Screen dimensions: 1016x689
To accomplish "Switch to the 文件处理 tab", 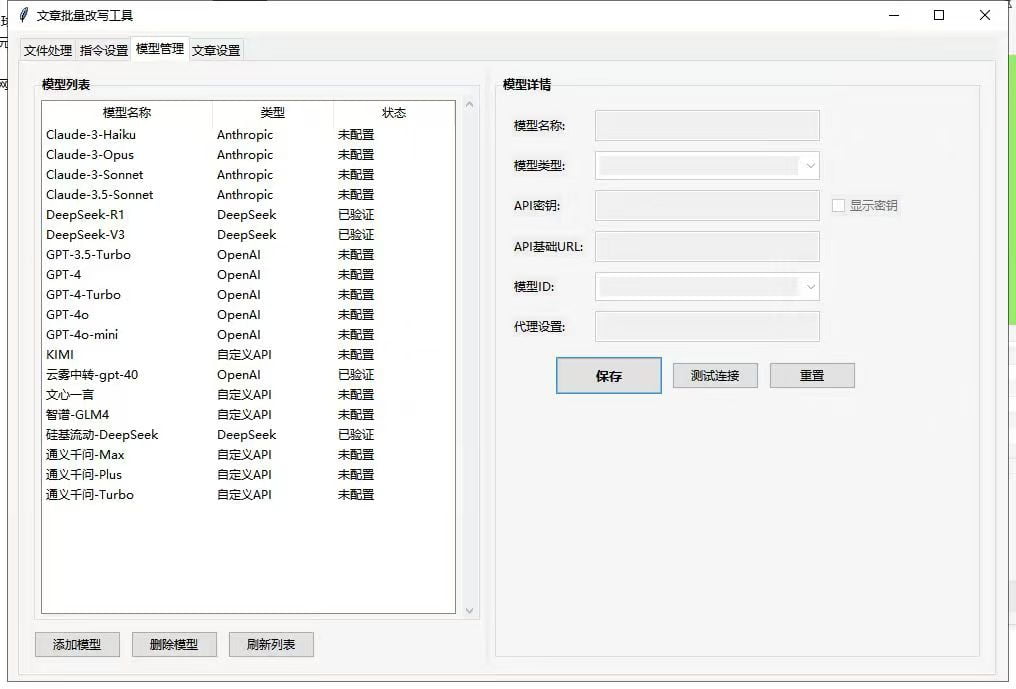I will coord(47,50).
